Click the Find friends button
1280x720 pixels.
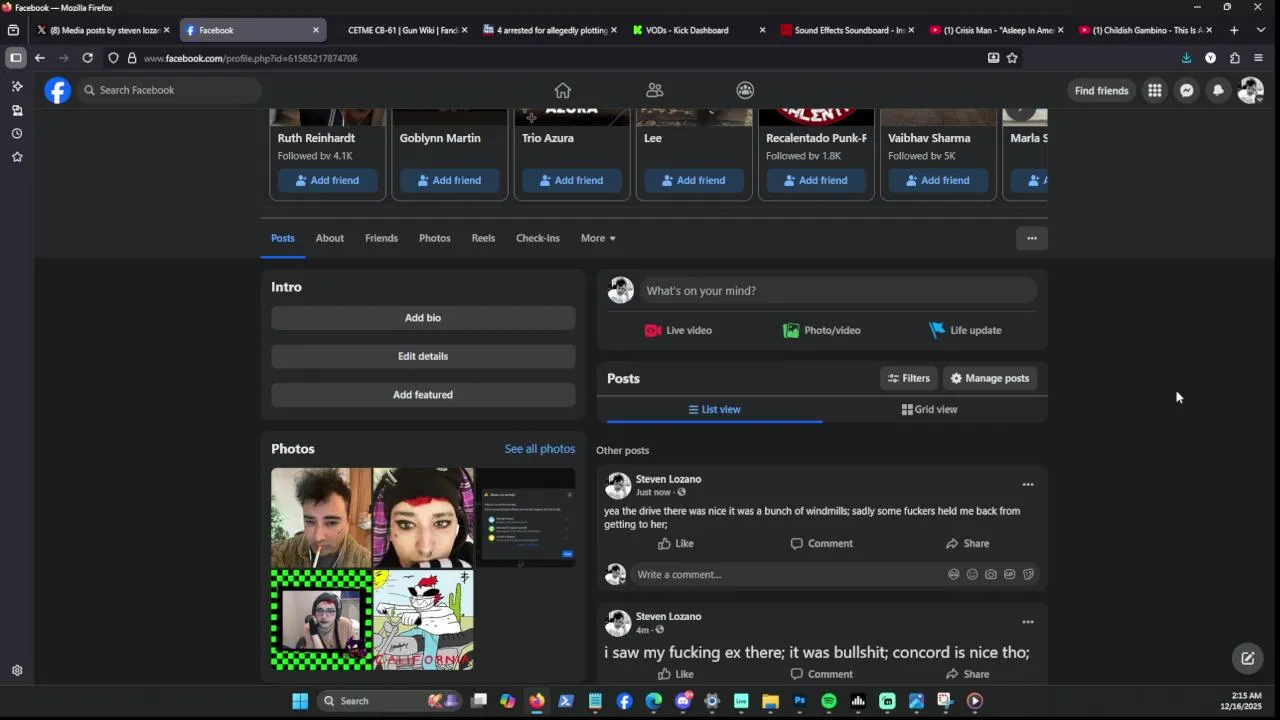pyautogui.click(x=1101, y=91)
